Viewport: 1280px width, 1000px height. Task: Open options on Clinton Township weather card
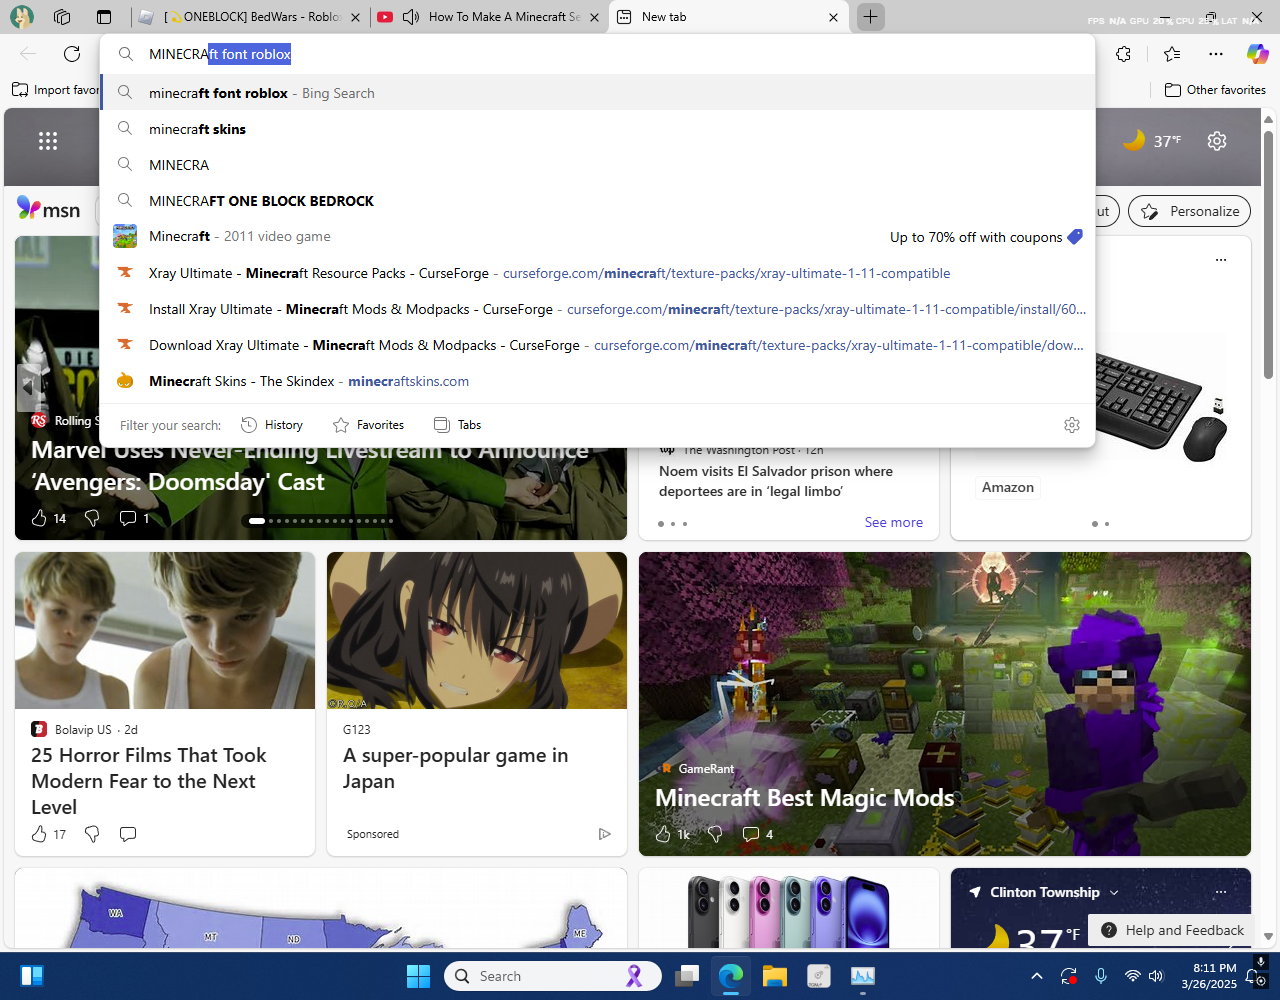pos(1221,892)
